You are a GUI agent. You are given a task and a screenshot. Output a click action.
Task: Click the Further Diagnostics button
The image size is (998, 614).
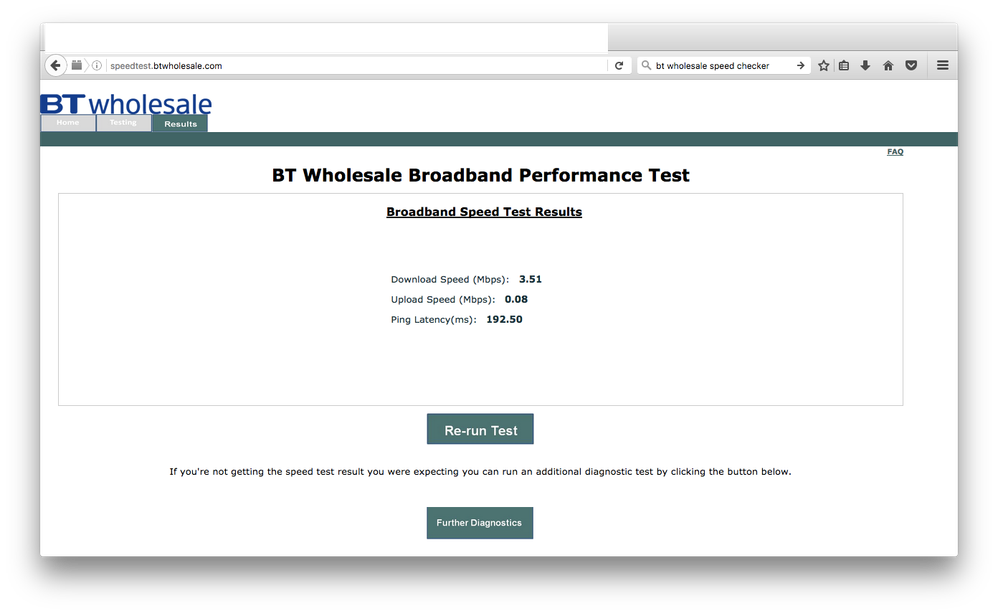pyautogui.click(x=479, y=522)
